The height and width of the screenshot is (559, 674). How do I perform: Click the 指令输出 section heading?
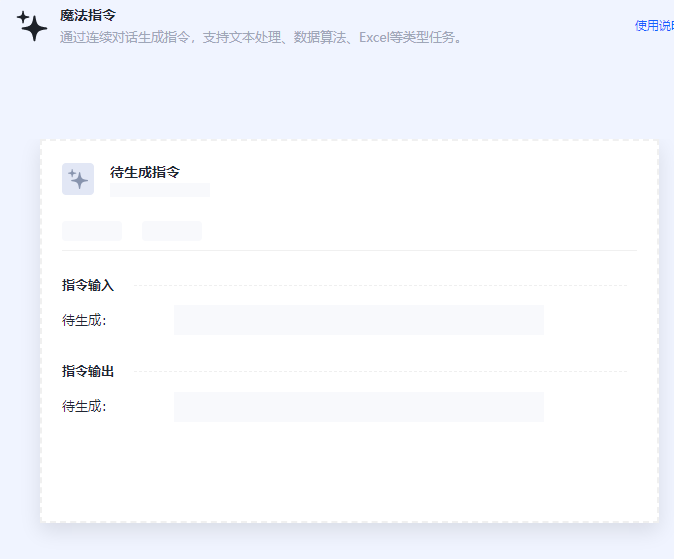pos(88,371)
